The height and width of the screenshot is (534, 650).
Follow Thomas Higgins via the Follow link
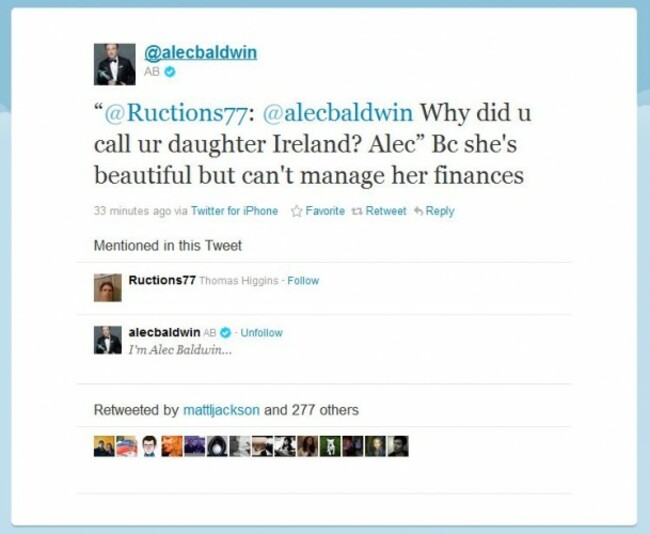pyautogui.click(x=303, y=281)
